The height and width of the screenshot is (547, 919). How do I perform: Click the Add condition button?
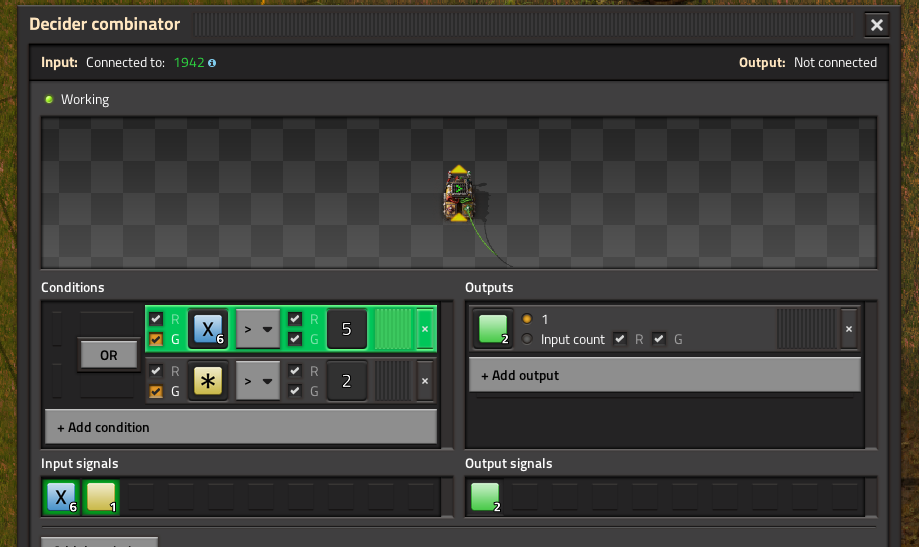[240, 427]
